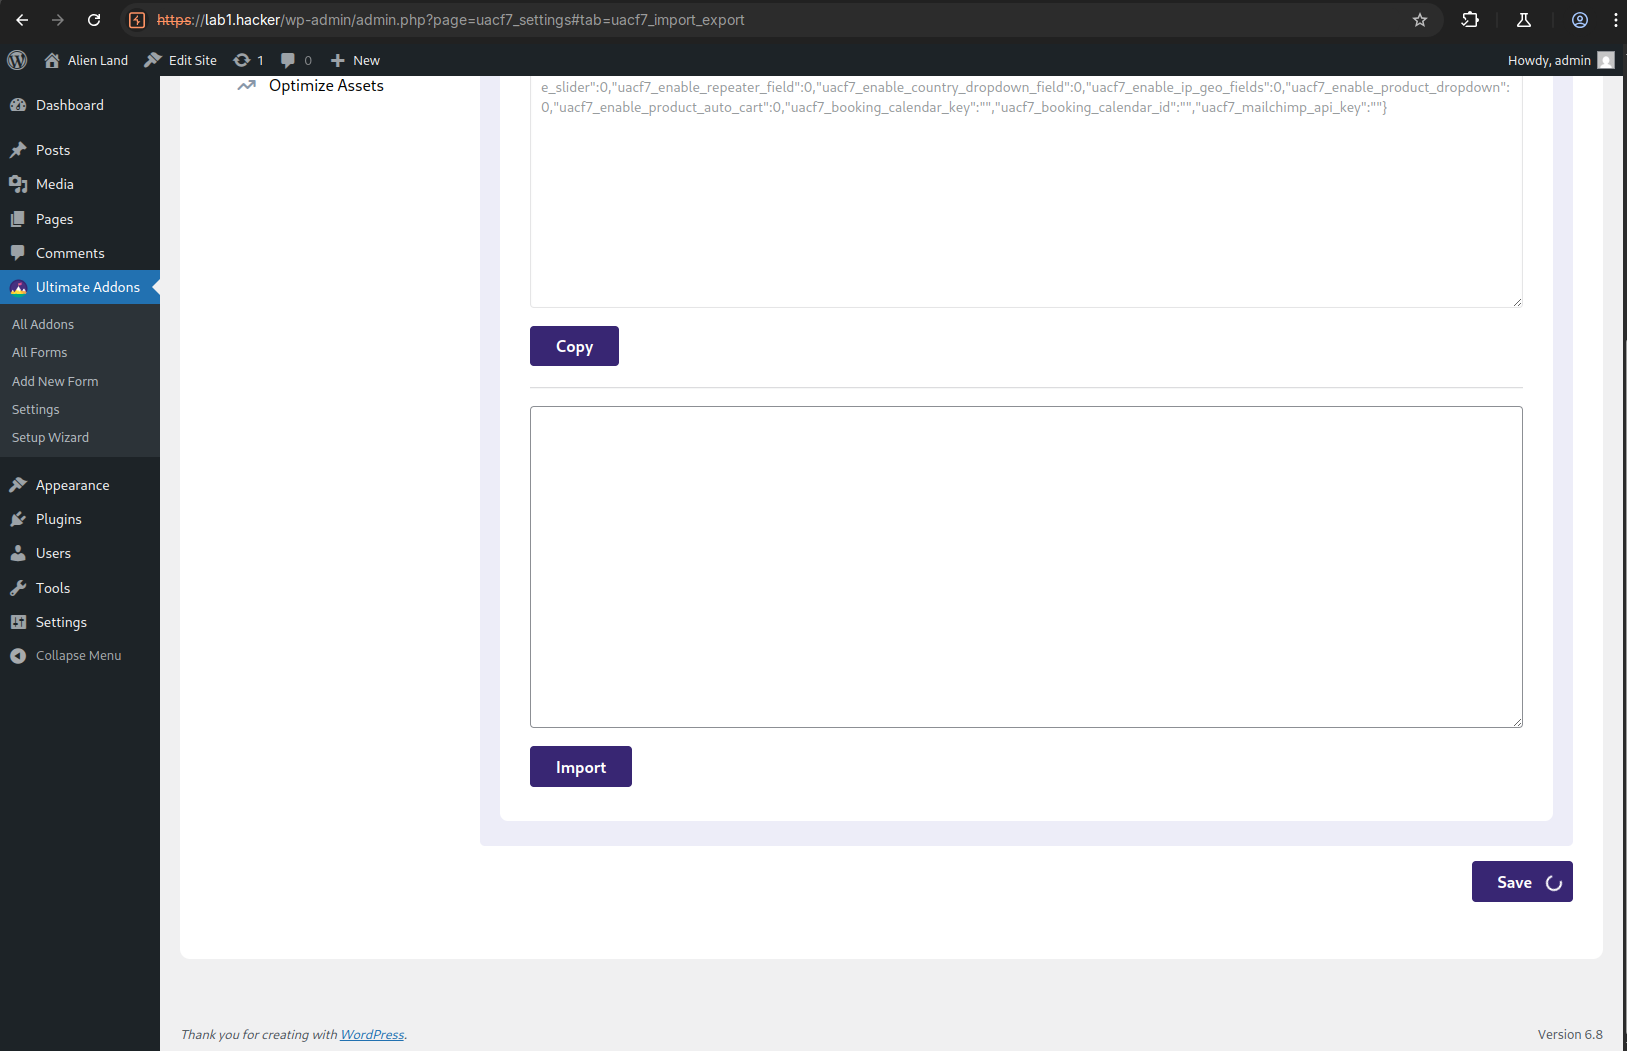Open the New content menu
1627x1051 pixels.
click(x=355, y=60)
